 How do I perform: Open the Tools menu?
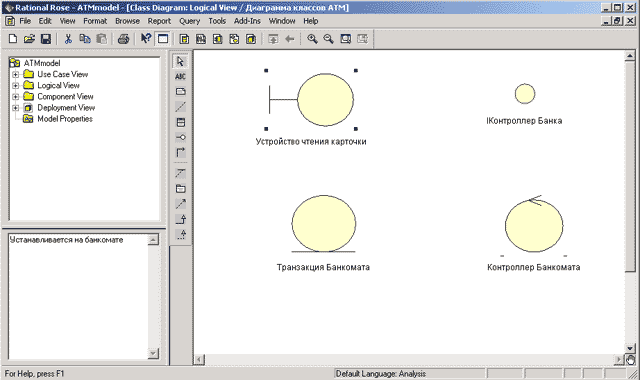pyautogui.click(x=217, y=21)
